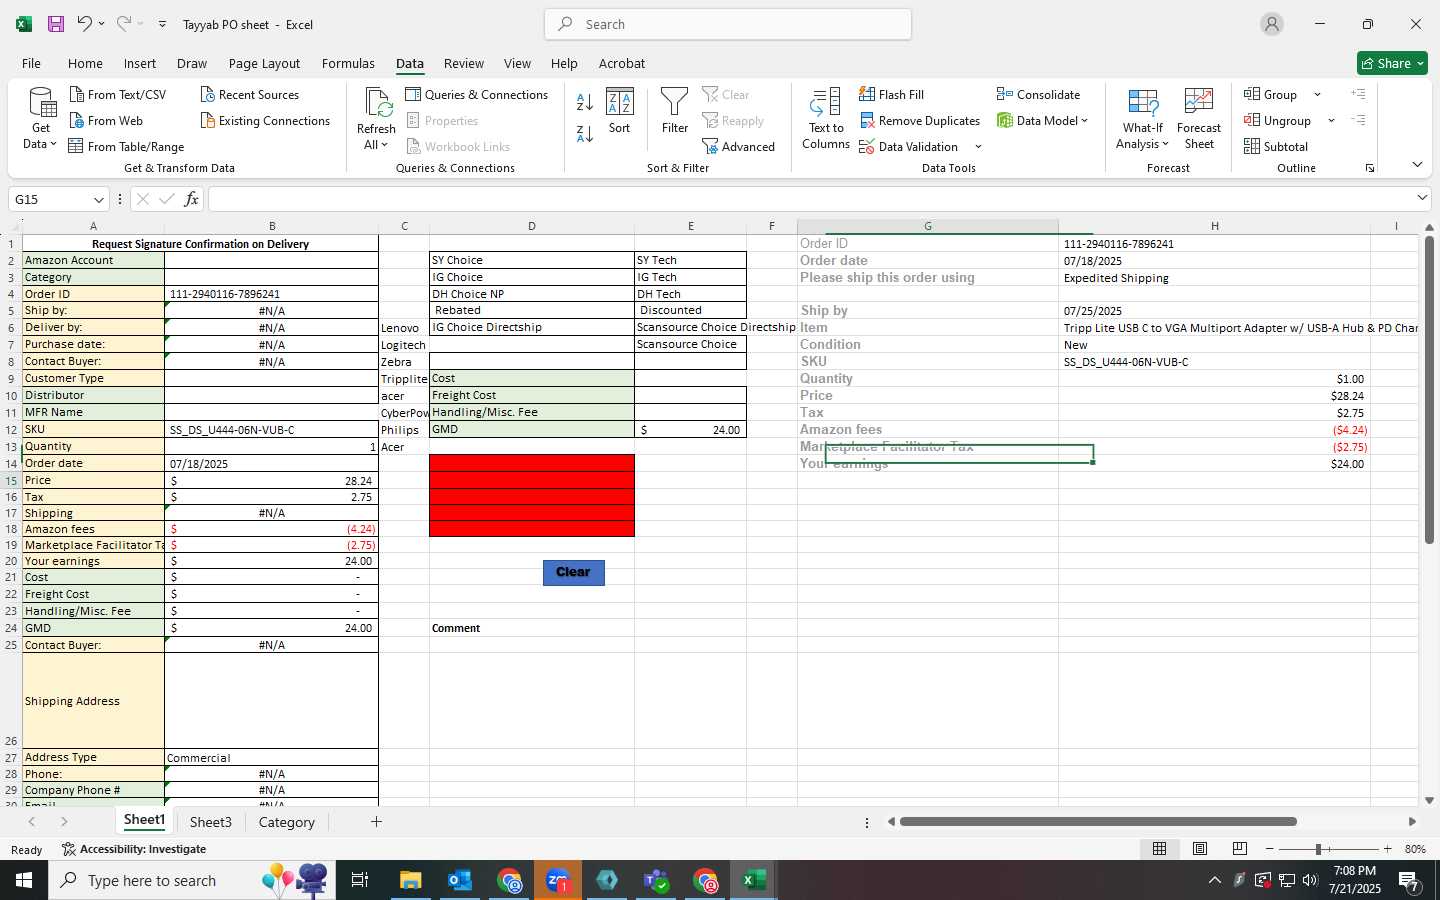Open the Category sheet tab
Screen dimensions: 1440x900
[287, 822]
